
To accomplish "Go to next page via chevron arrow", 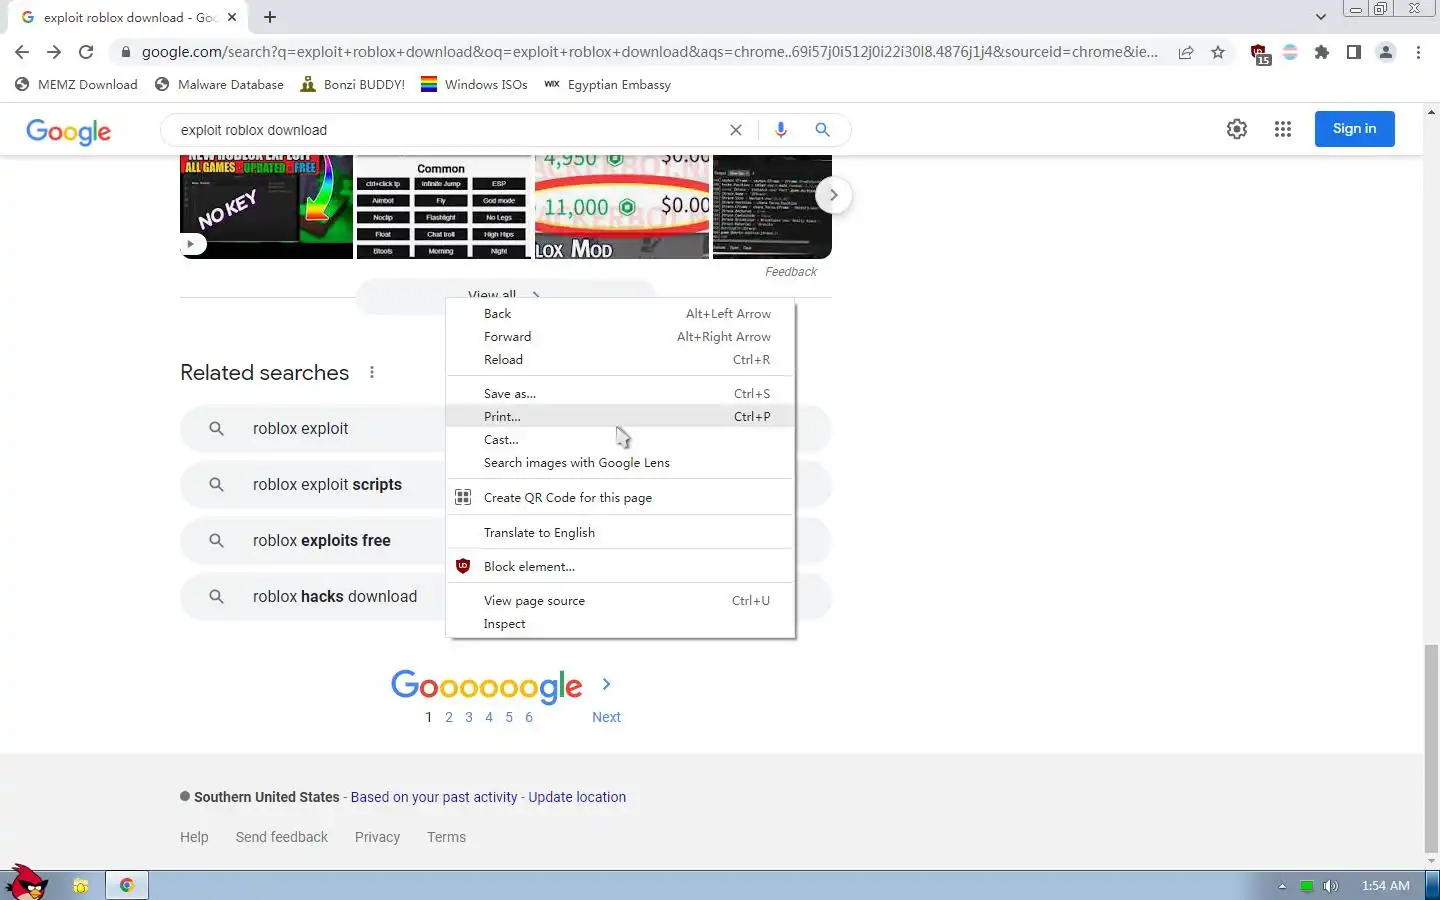I will 606,684.
